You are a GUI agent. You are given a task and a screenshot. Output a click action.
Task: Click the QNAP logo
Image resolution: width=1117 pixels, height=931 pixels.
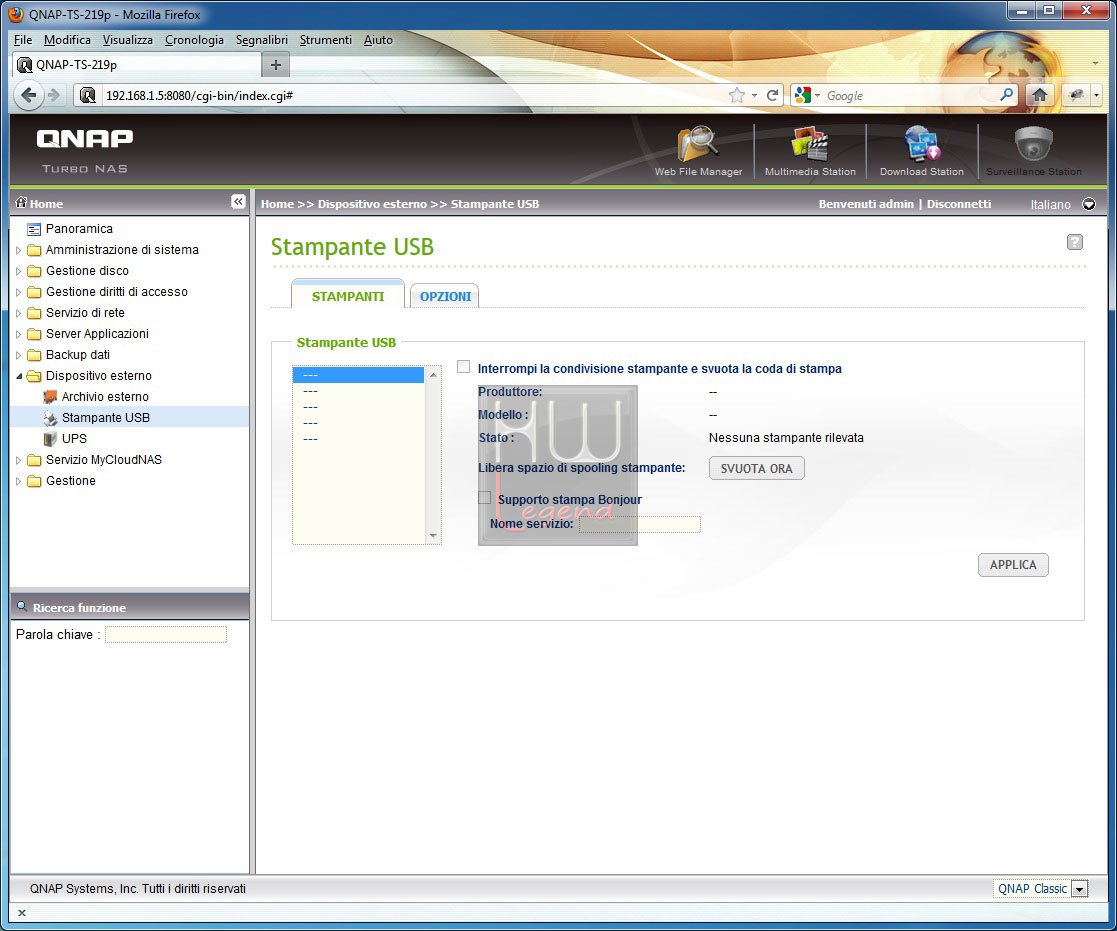[85, 139]
